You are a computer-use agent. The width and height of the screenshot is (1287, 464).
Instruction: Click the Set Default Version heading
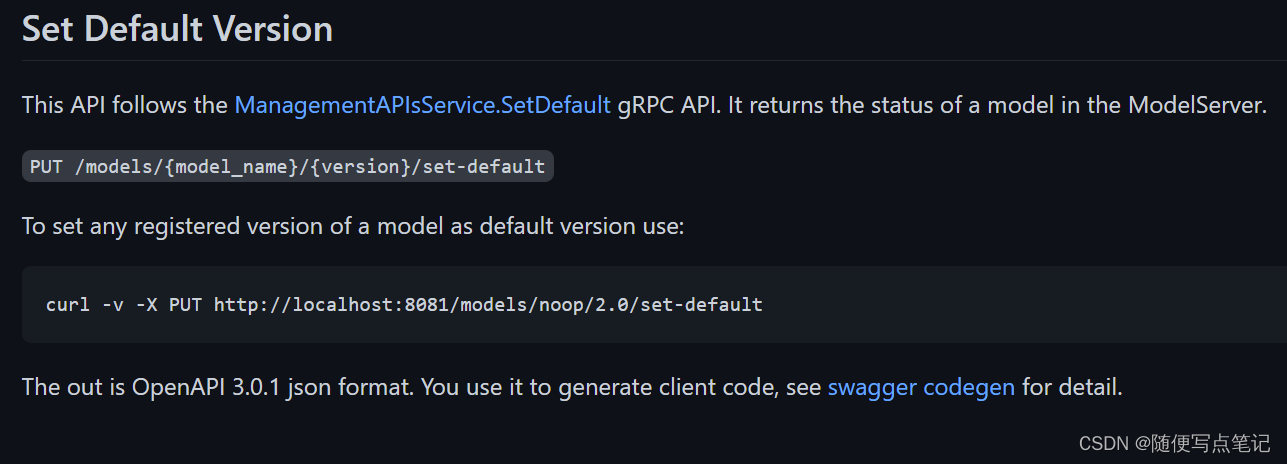tap(177, 28)
